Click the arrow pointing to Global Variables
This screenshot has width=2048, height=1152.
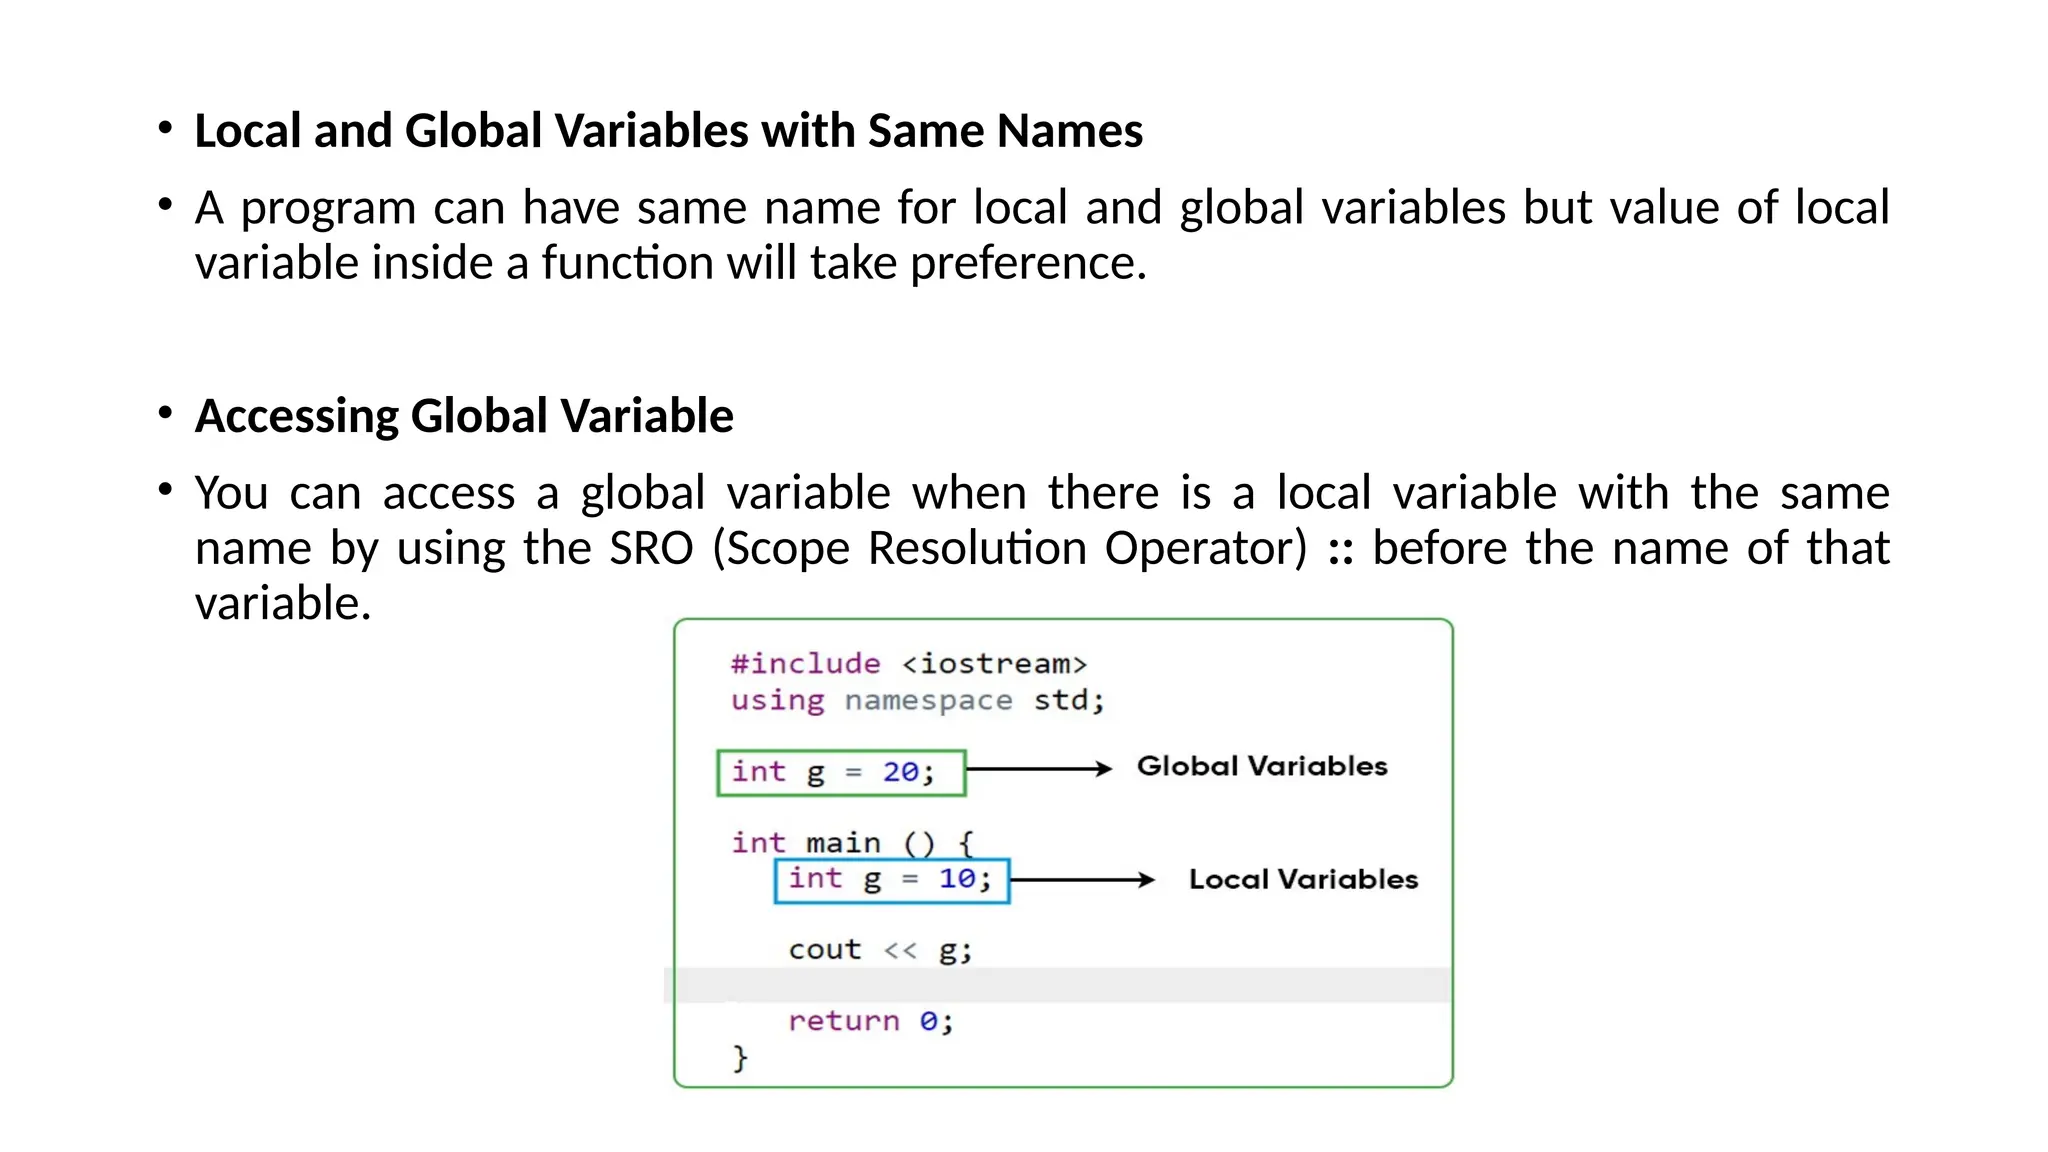[x=1039, y=768]
